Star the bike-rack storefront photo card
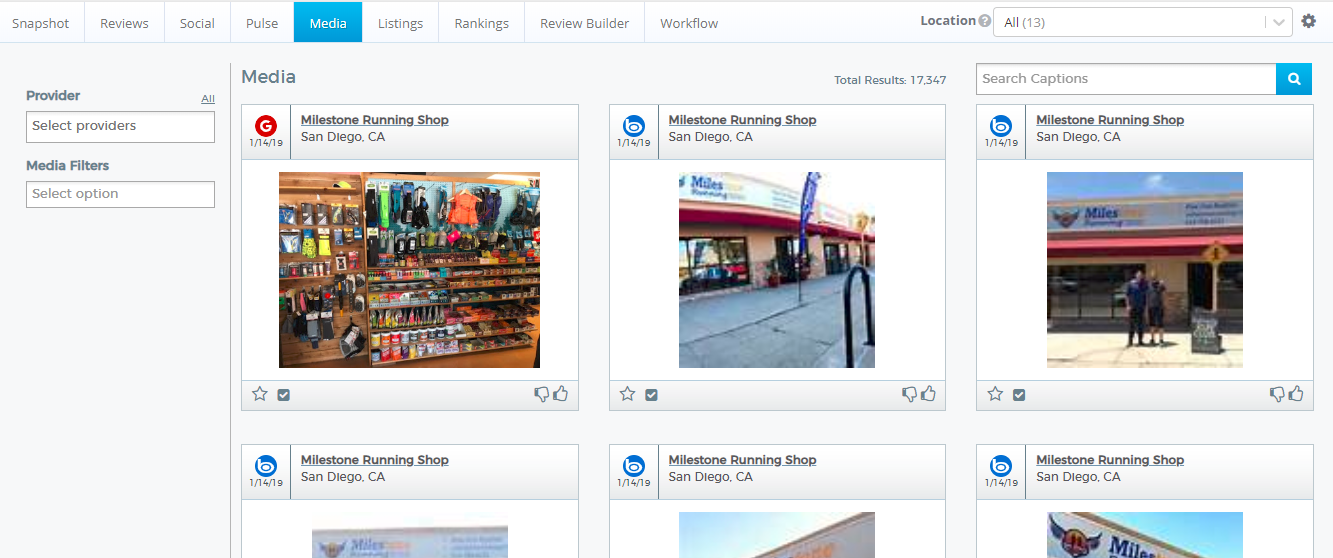 [x=628, y=394]
